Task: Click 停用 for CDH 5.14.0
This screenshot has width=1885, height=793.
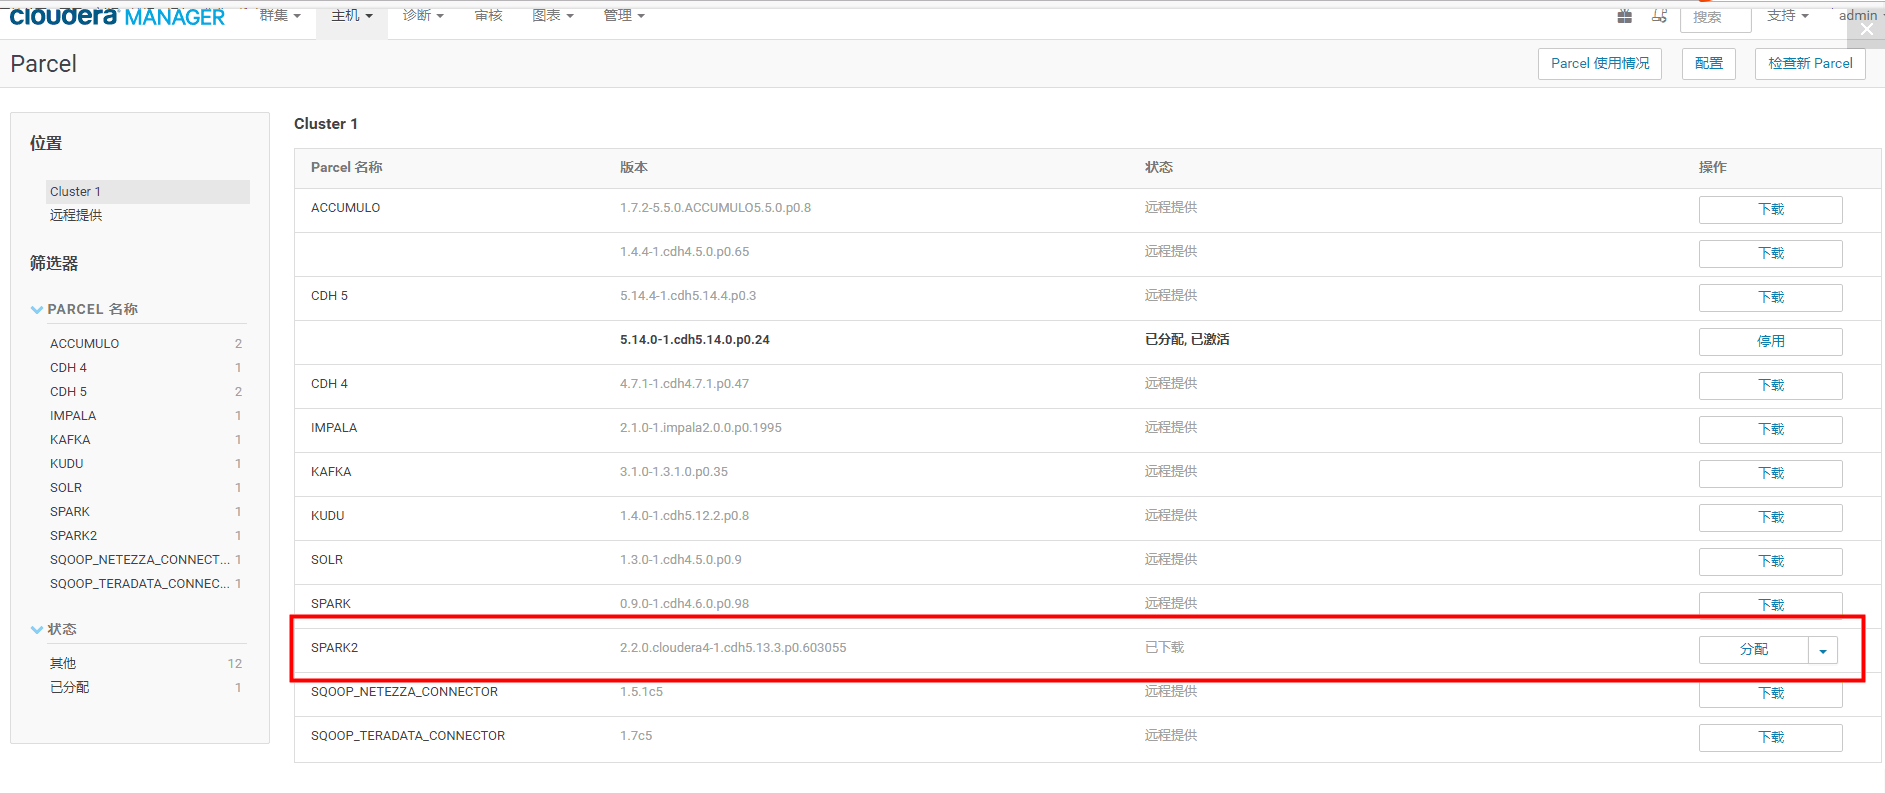Action: pyautogui.click(x=1770, y=341)
